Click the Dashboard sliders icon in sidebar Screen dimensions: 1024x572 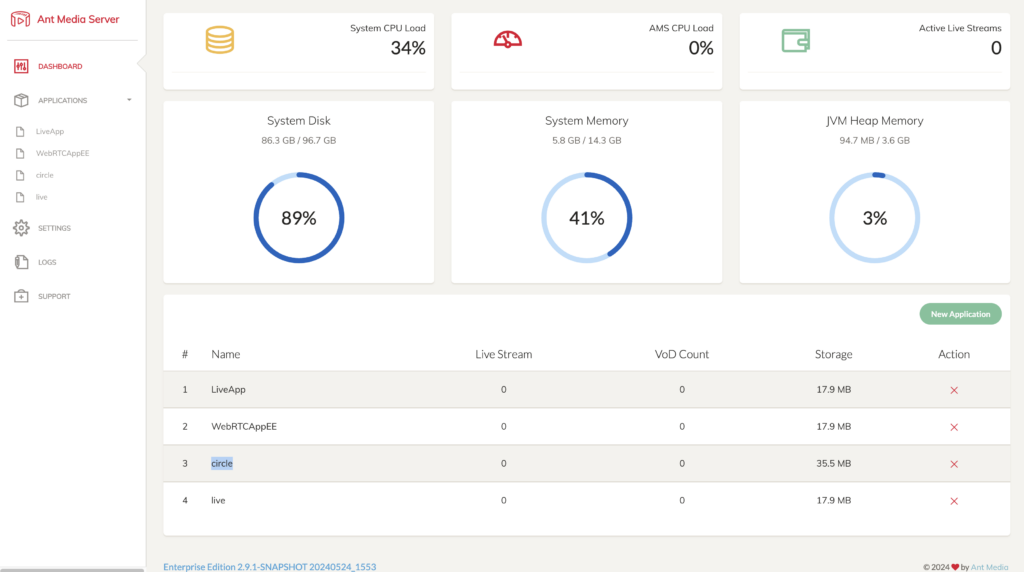(x=21, y=66)
